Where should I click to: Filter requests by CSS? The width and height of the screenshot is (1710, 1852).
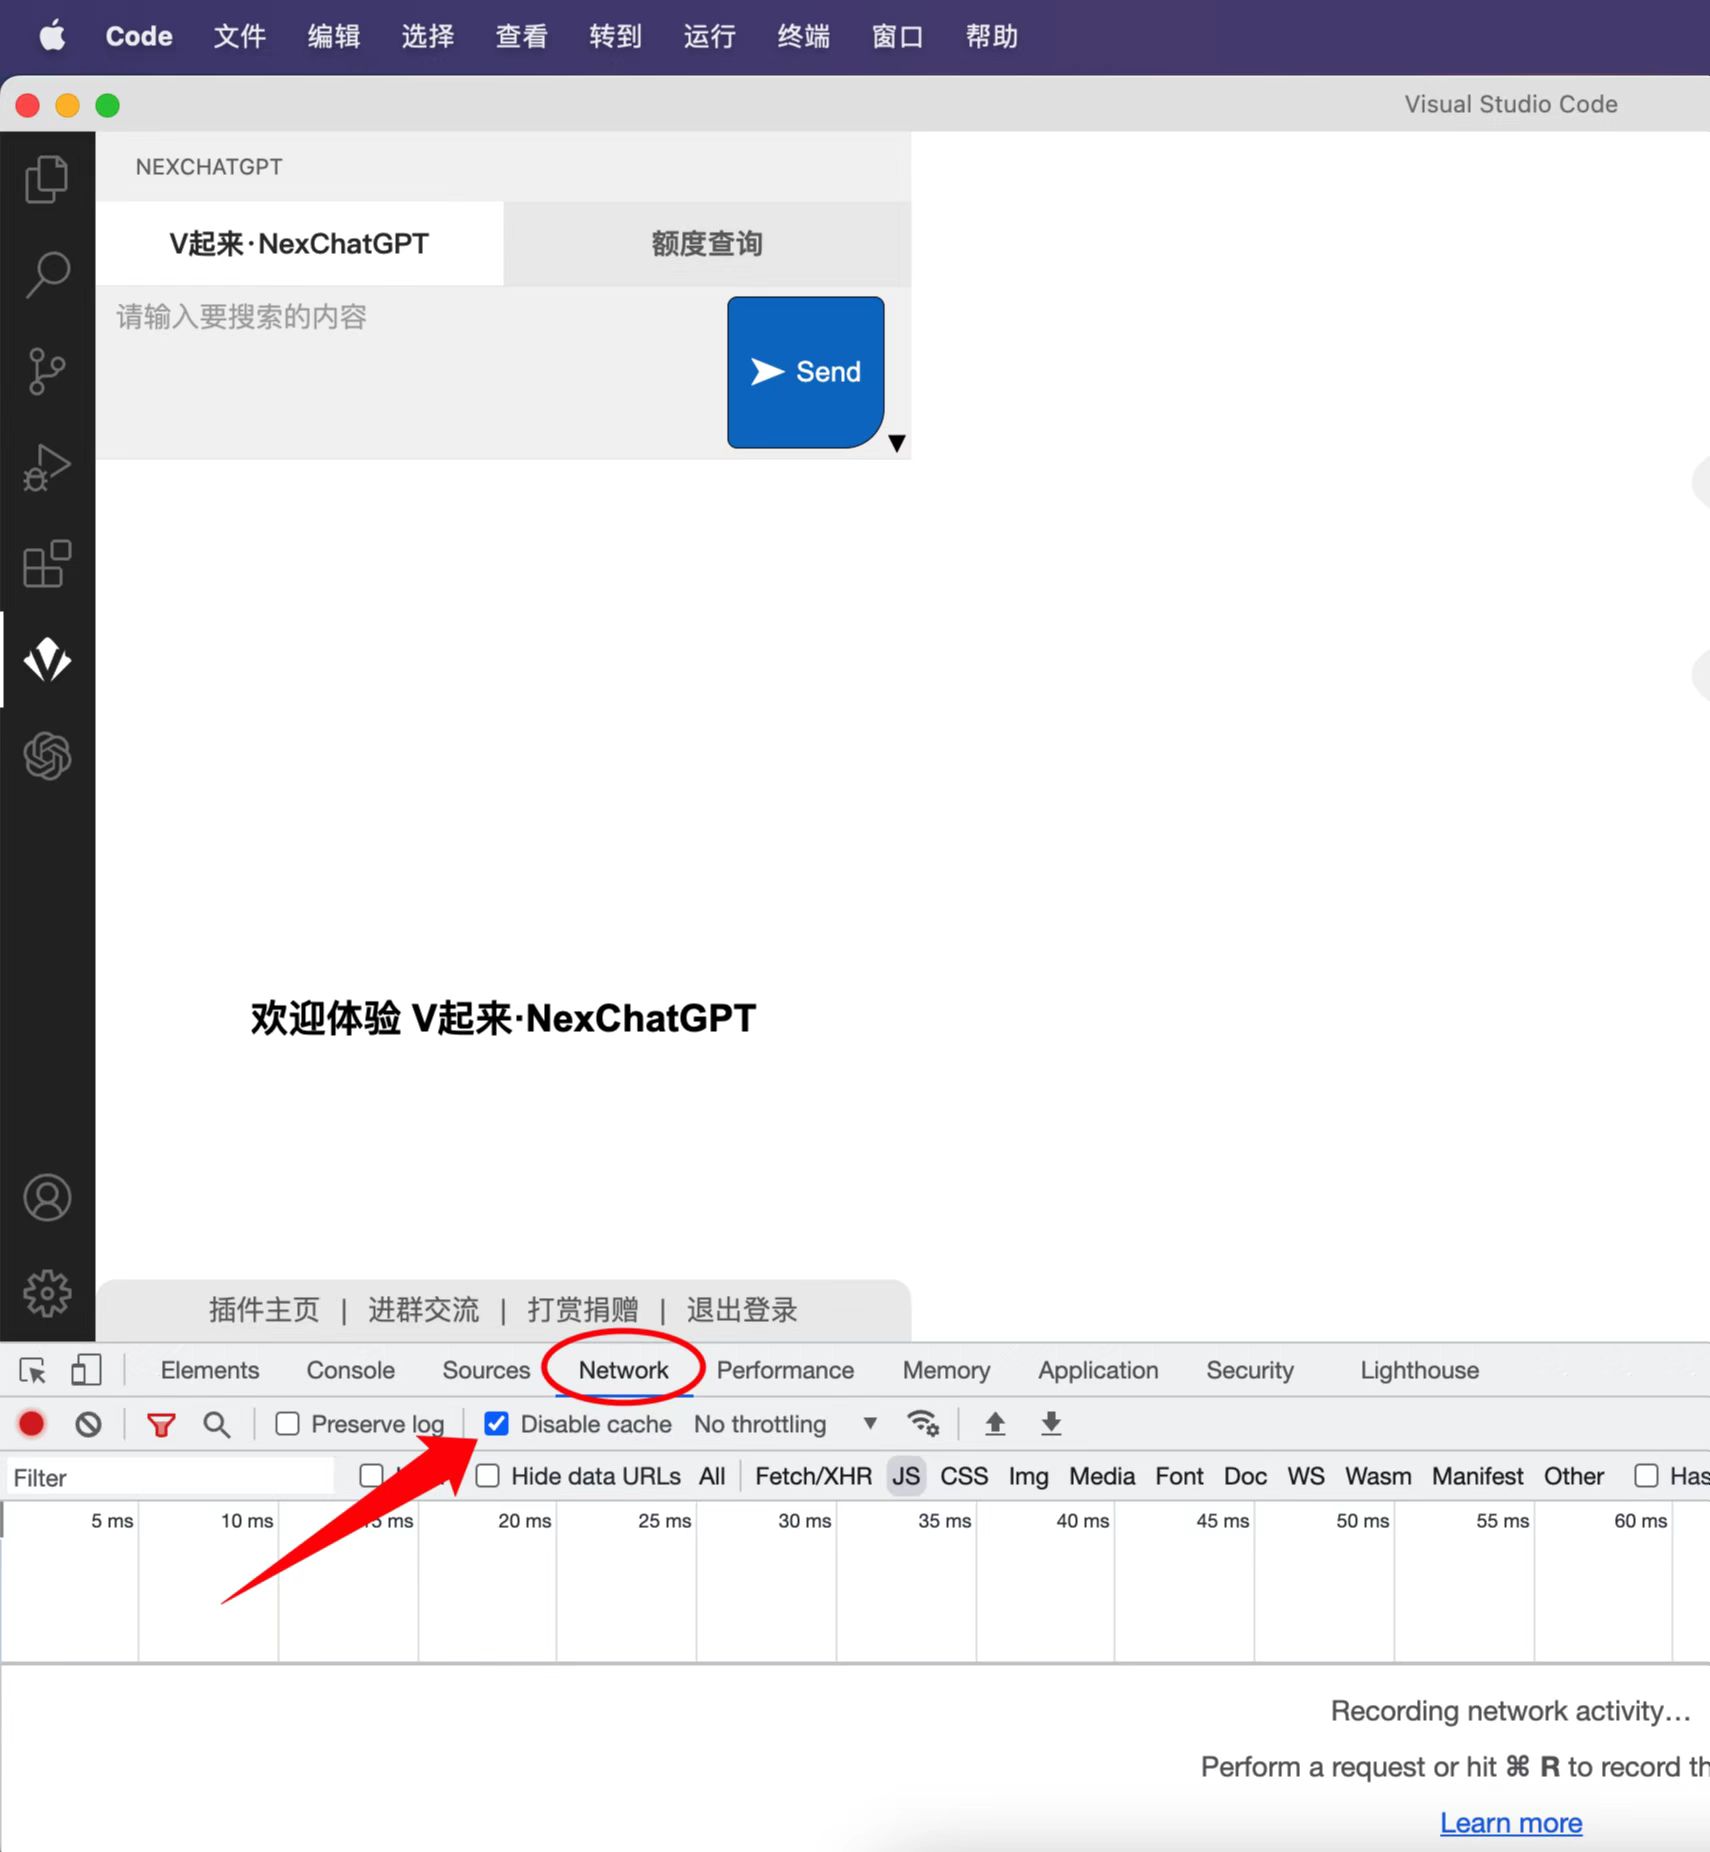click(964, 1476)
